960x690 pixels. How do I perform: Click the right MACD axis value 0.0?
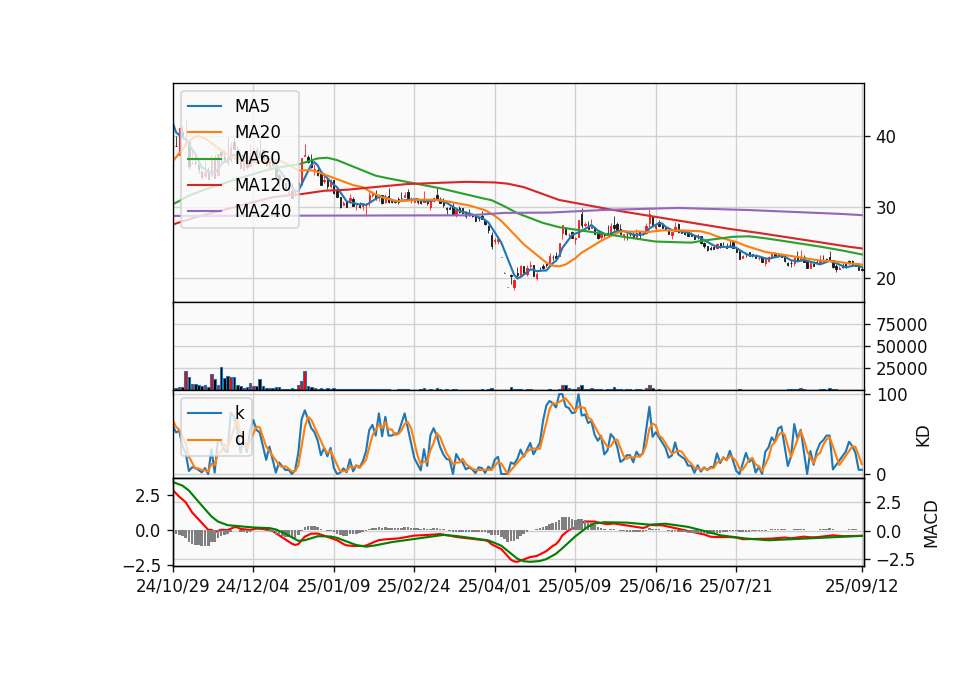[888, 532]
